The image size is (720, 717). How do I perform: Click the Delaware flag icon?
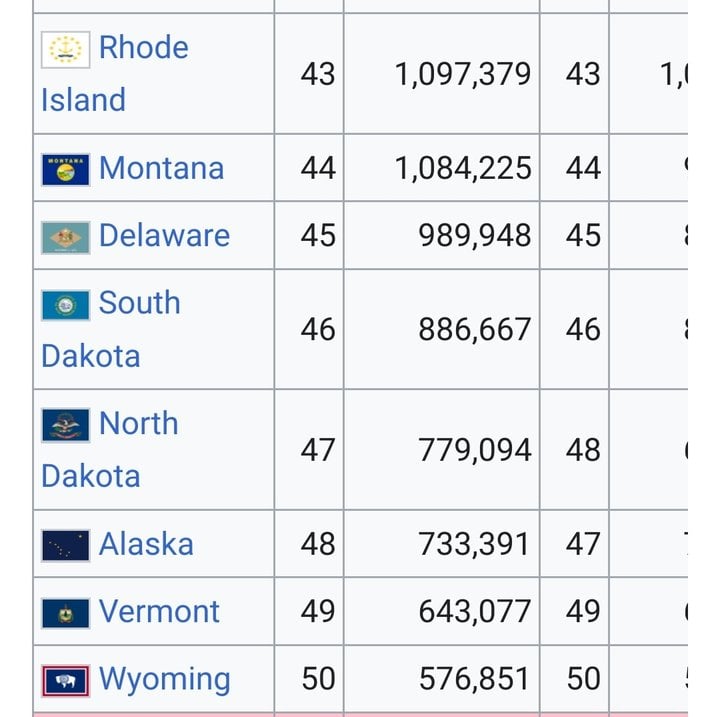[66, 237]
